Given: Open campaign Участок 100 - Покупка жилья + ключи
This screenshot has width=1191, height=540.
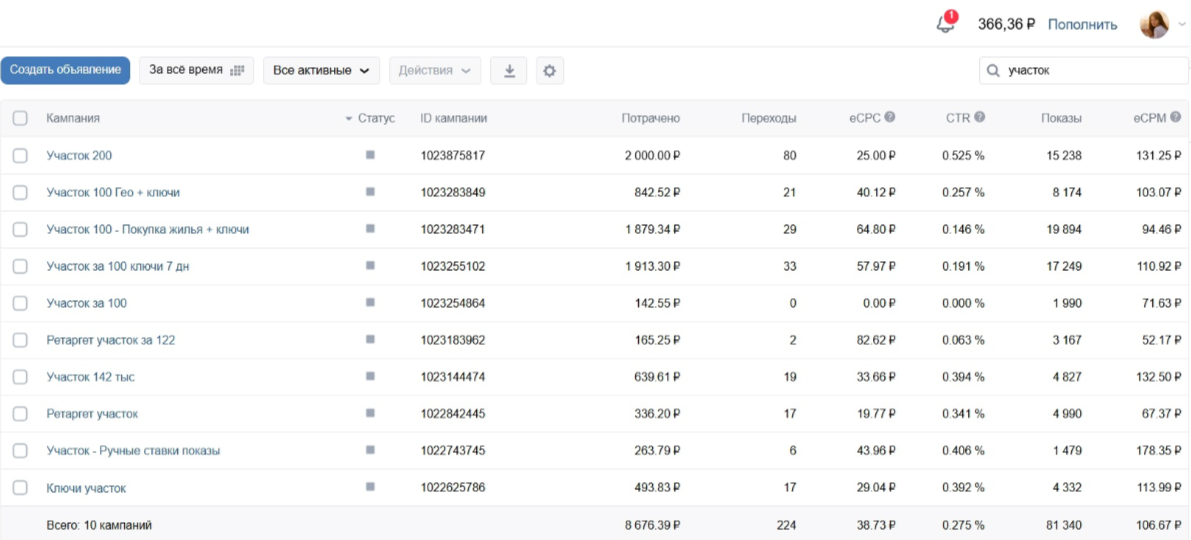Looking at the screenshot, I should coord(147,229).
